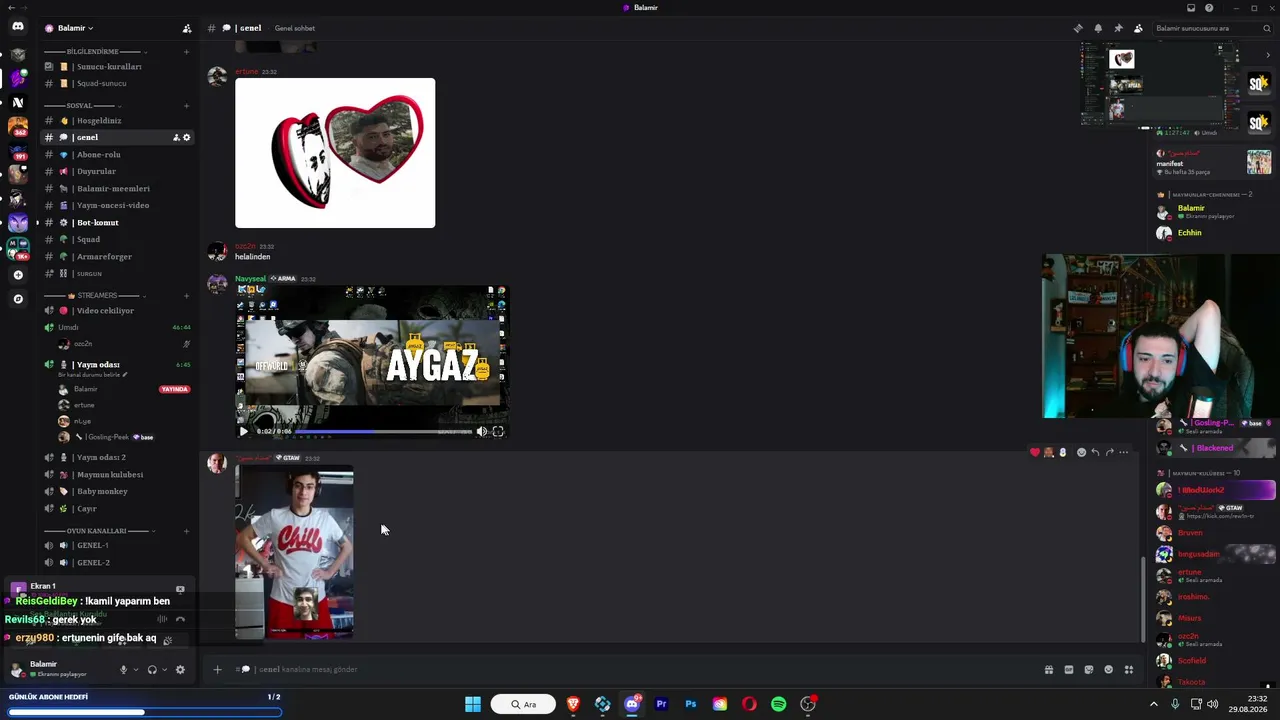Open Photoshop from the taskbar
This screenshot has height=720, width=1280.
tap(690, 704)
